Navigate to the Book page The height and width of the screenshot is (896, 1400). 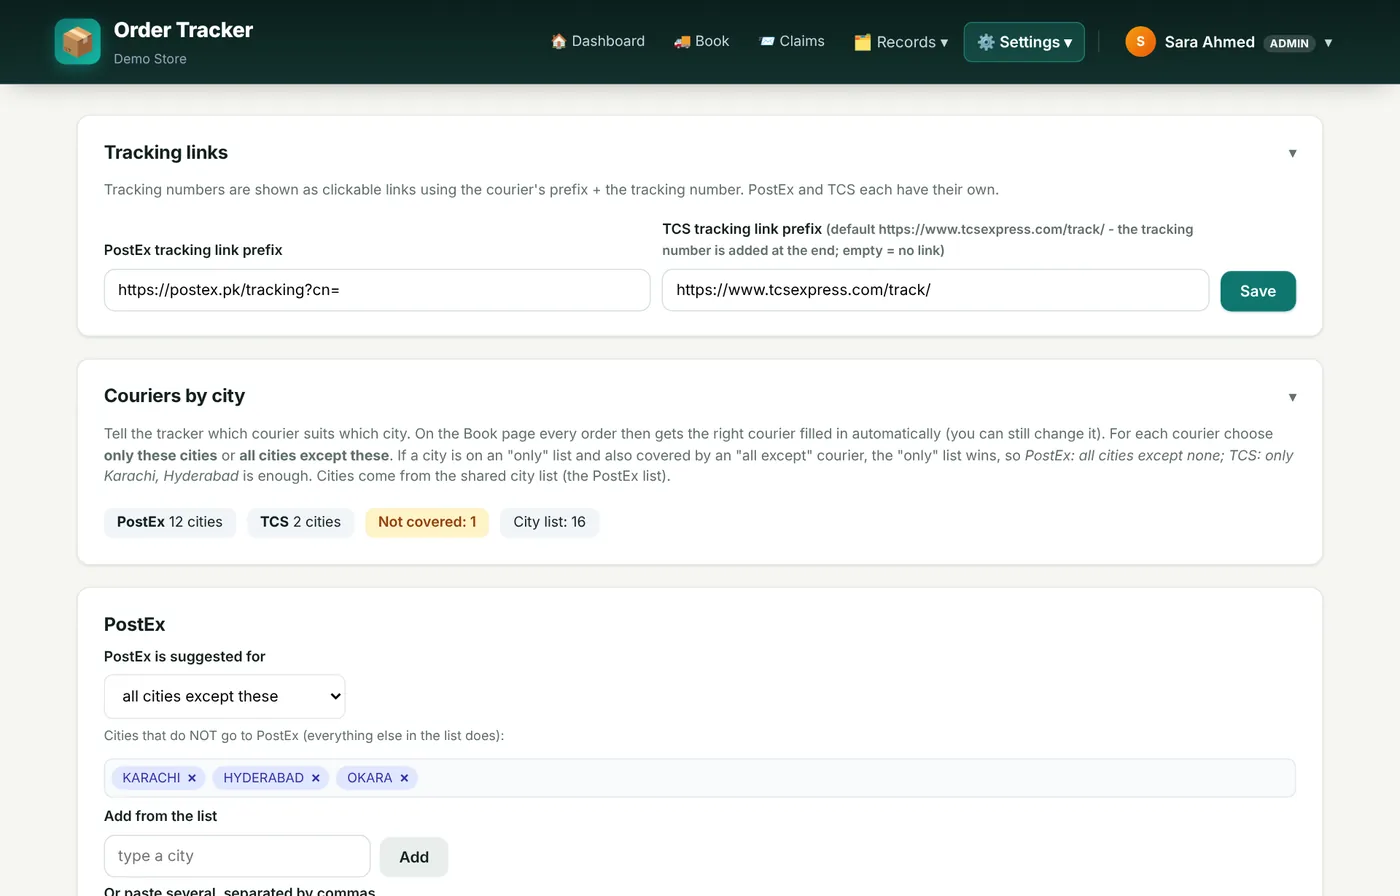coord(701,41)
